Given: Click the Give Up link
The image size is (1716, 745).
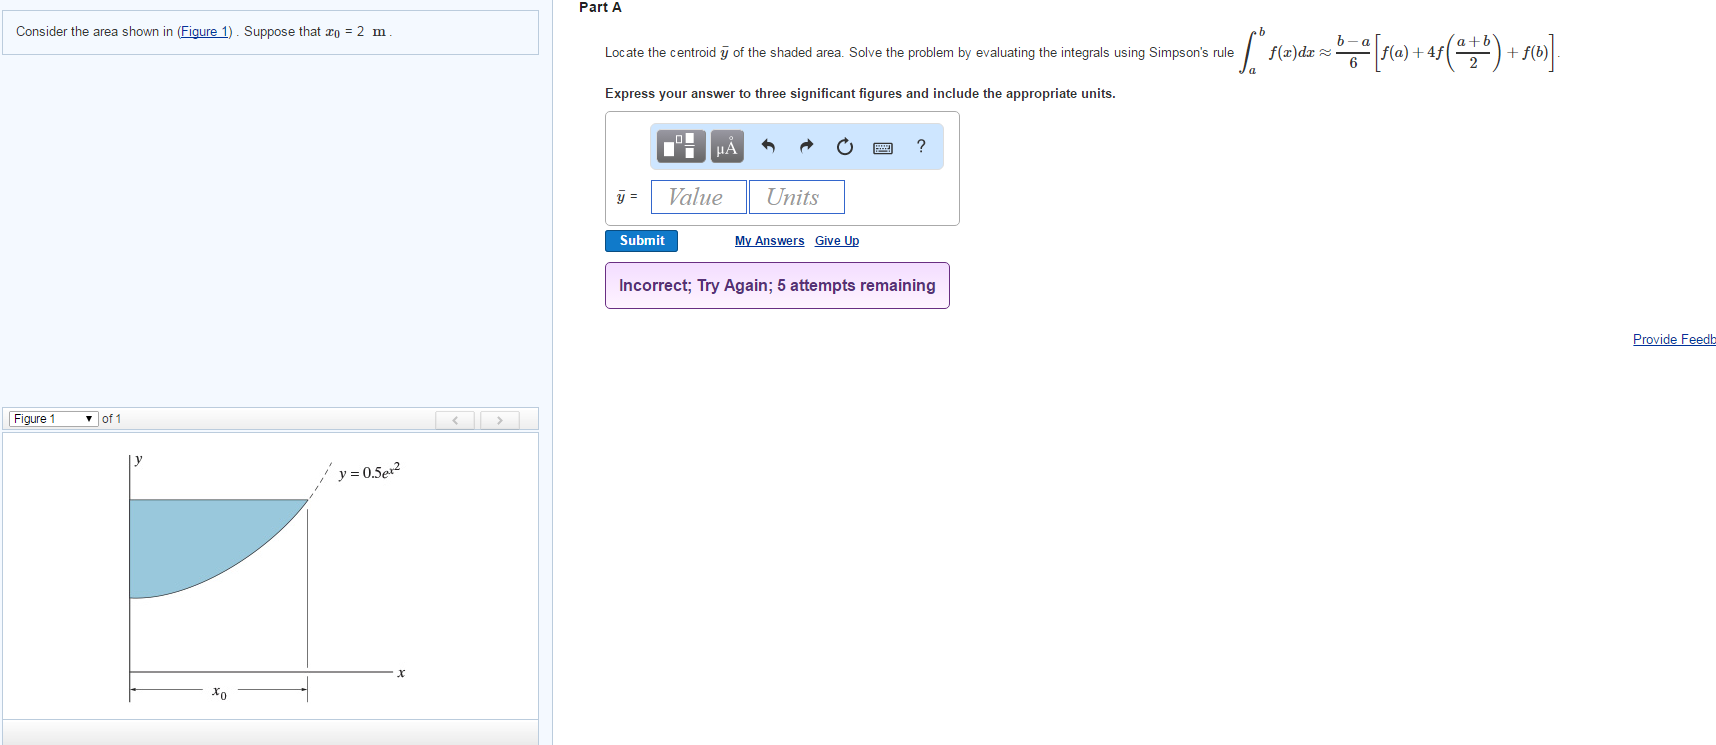Looking at the screenshot, I should click(837, 241).
